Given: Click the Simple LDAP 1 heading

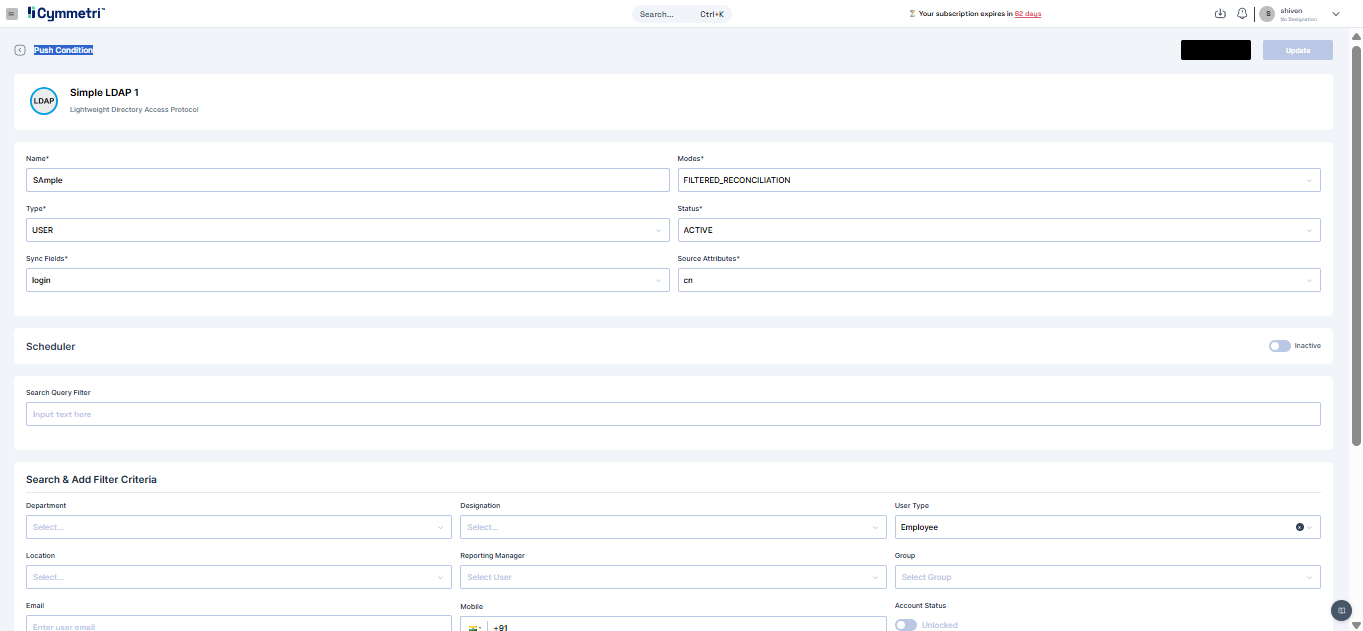Looking at the screenshot, I should pos(104,92).
